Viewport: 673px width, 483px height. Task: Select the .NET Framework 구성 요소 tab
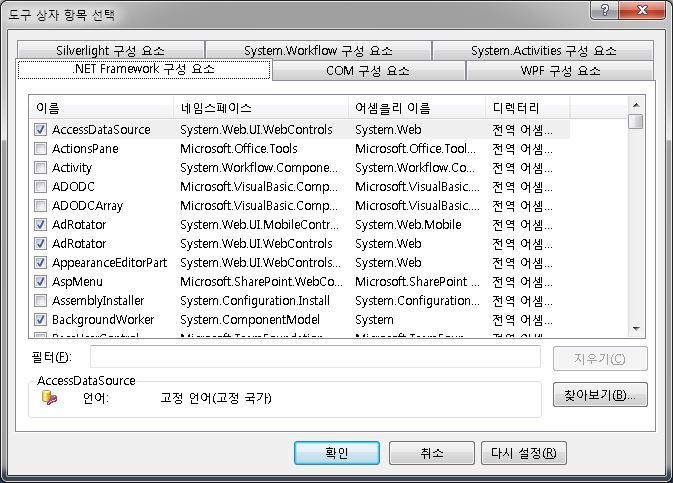click(144, 69)
